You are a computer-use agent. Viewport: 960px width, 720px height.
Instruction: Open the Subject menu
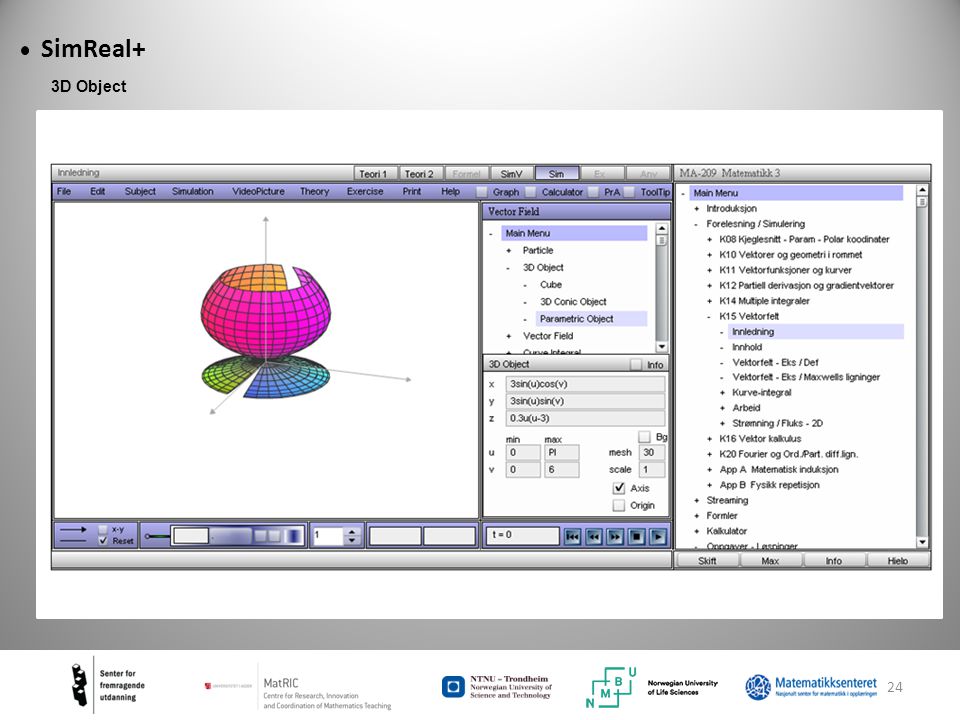(x=140, y=192)
